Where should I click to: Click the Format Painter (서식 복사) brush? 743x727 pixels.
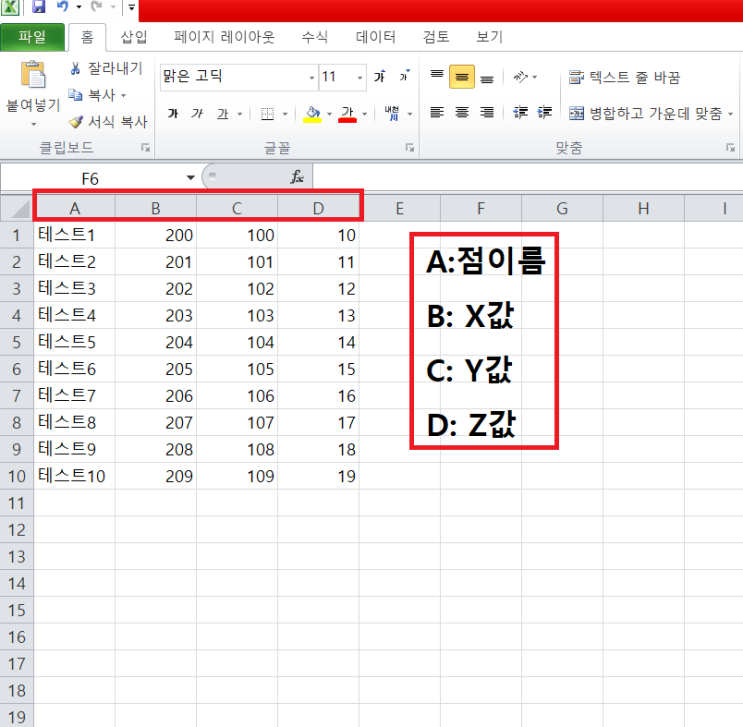(x=75, y=122)
